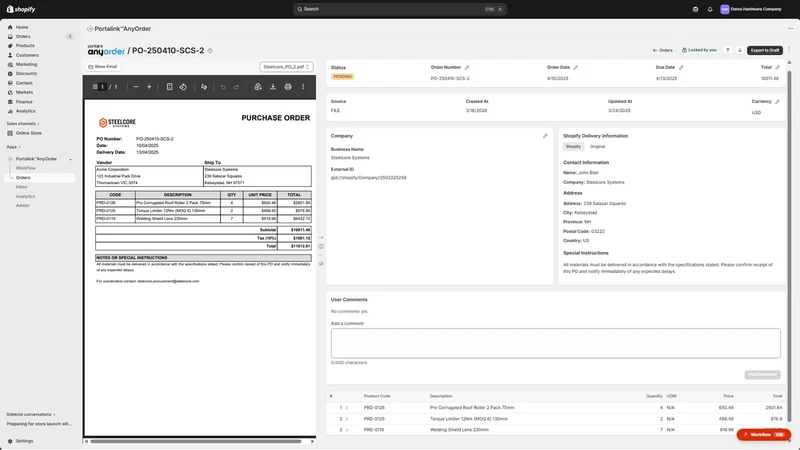The image size is (800, 450).
Task: Open Demo Hardware Company account menu
Action: point(751,9)
